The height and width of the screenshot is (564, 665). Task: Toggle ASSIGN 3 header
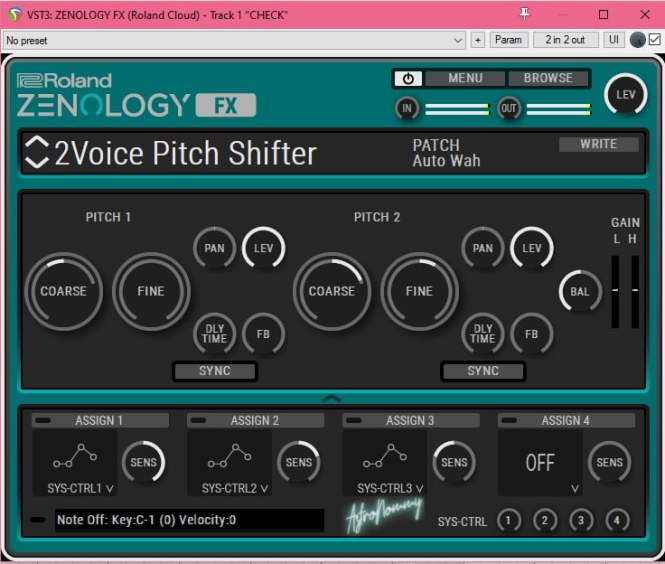411,420
